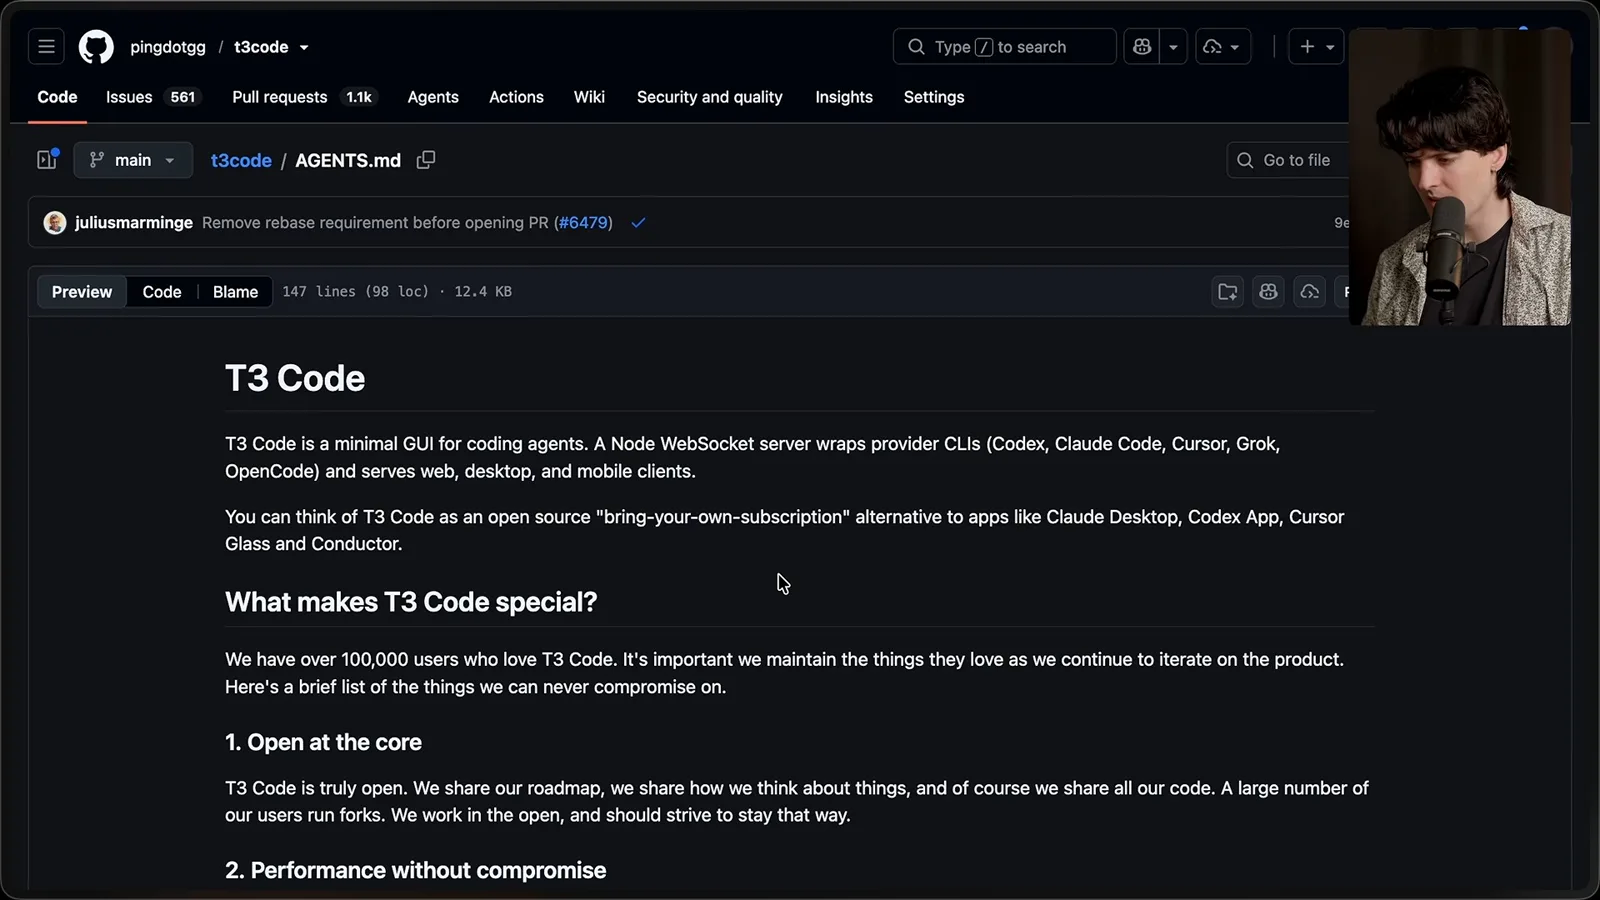Focus the Type / to search box

pos(1004,47)
